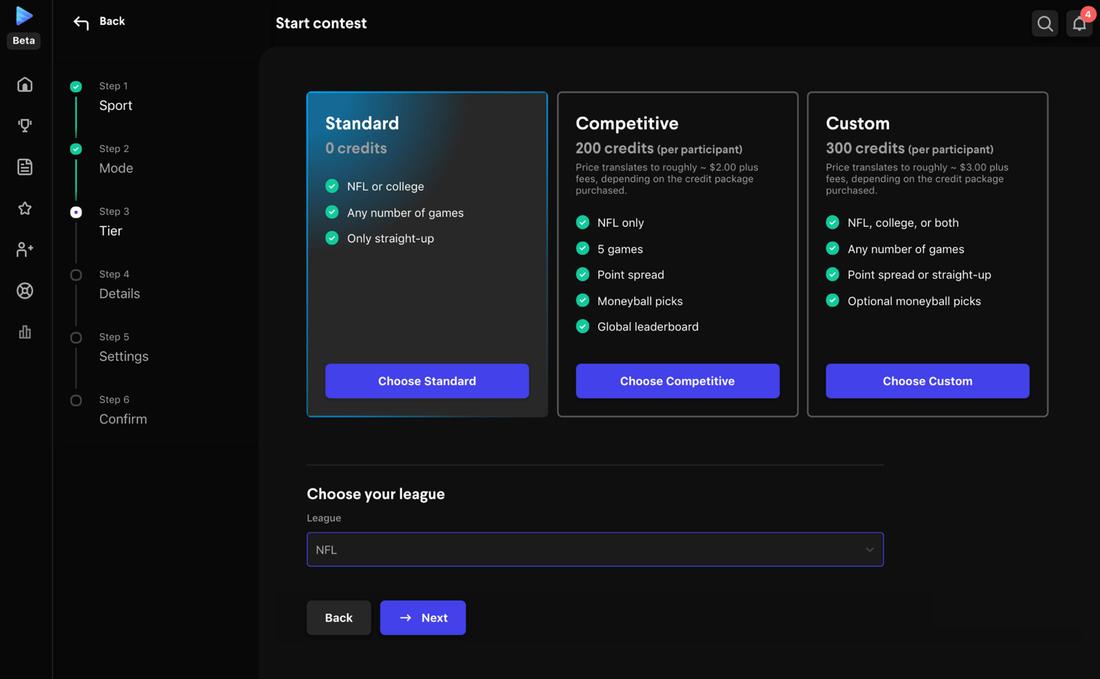Select the completed Step 1 Sport indicator
The width and height of the screenshot is (1100, 679).
point(75,84)
